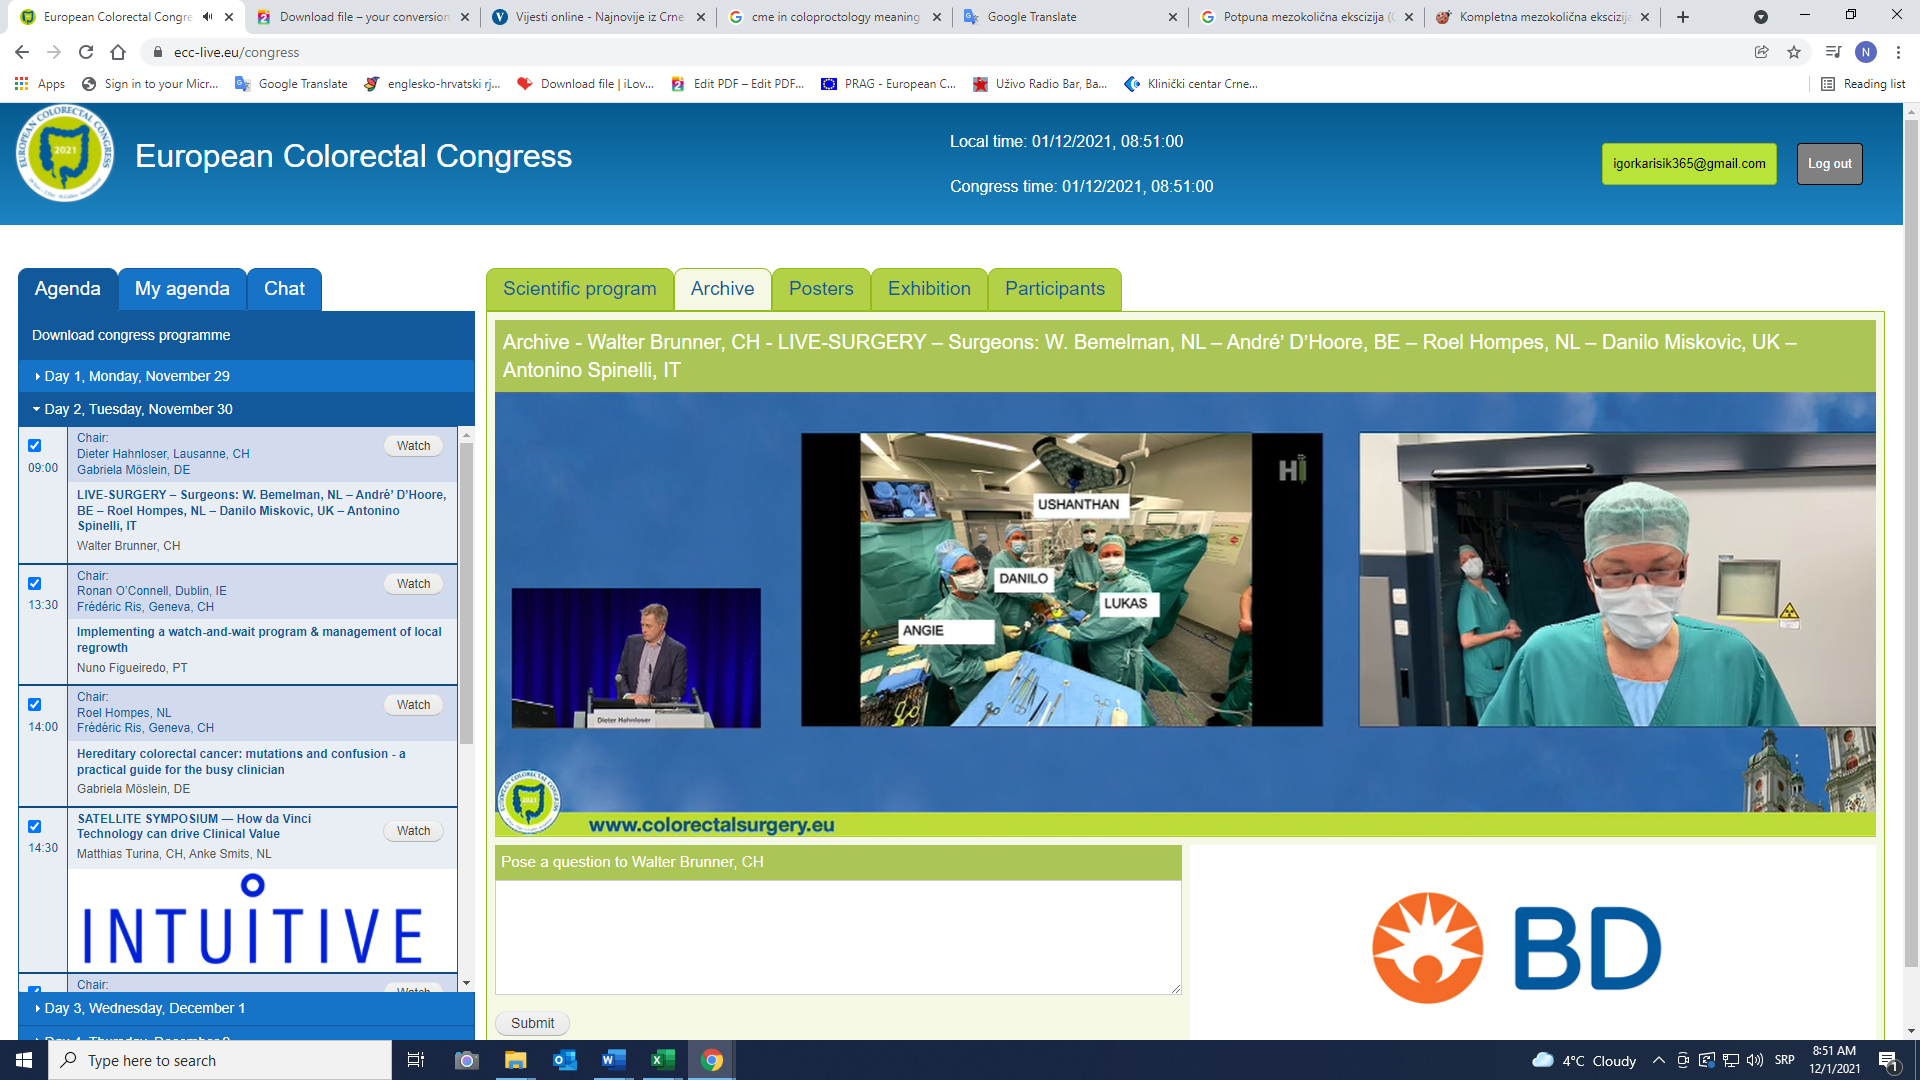Click the Log out button

click(x=1829, y=164)
